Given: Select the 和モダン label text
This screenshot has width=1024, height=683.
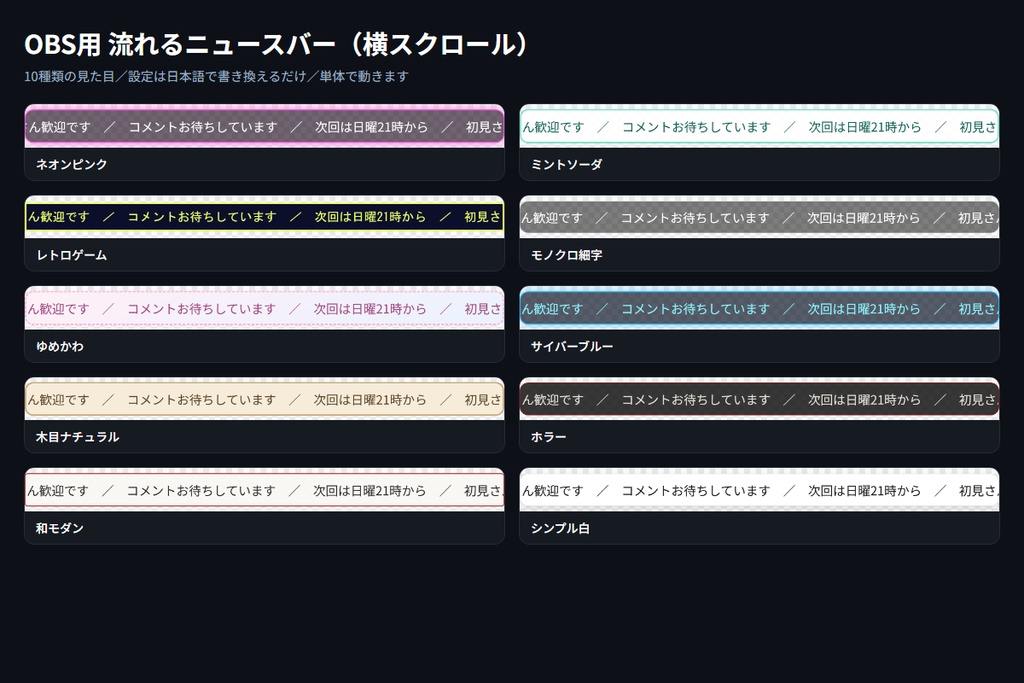Looking at the screenshot, I should (59, 528).
